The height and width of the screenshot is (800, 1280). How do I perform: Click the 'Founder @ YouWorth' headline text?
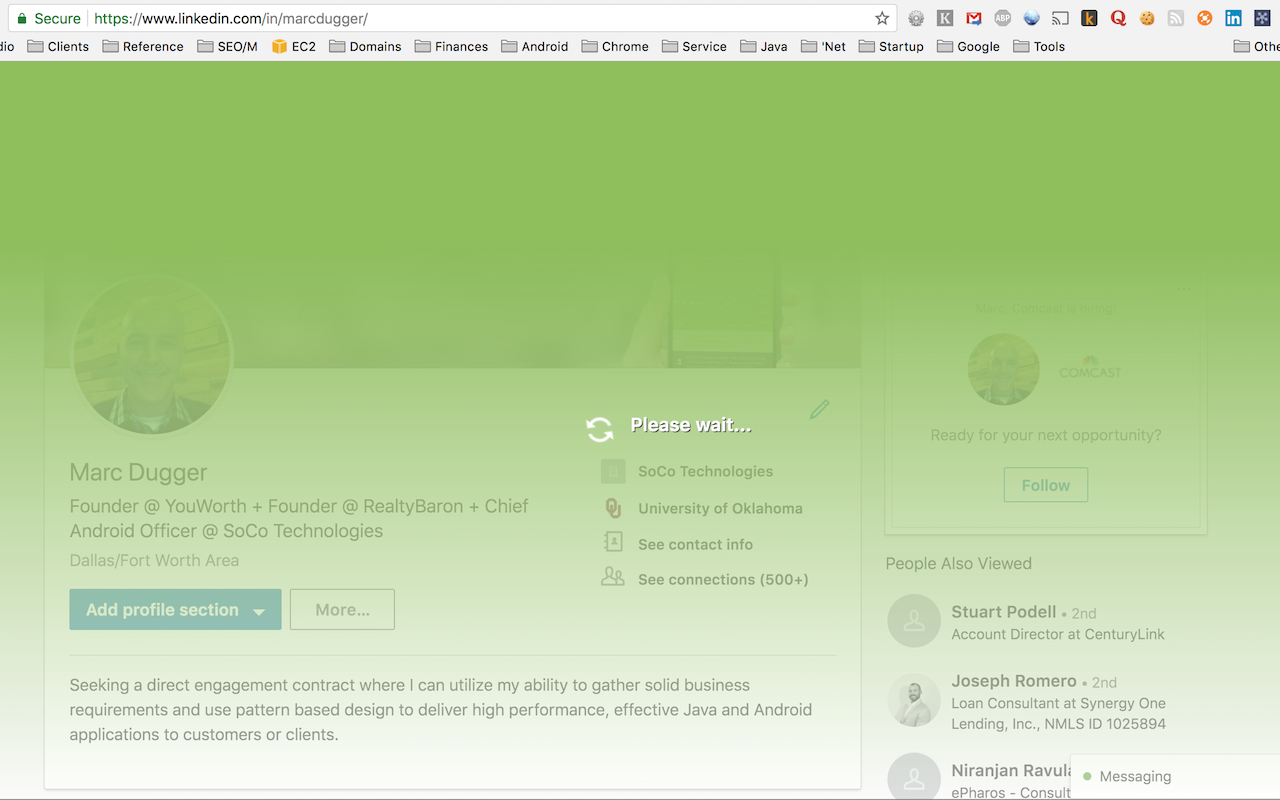(299, 518)
